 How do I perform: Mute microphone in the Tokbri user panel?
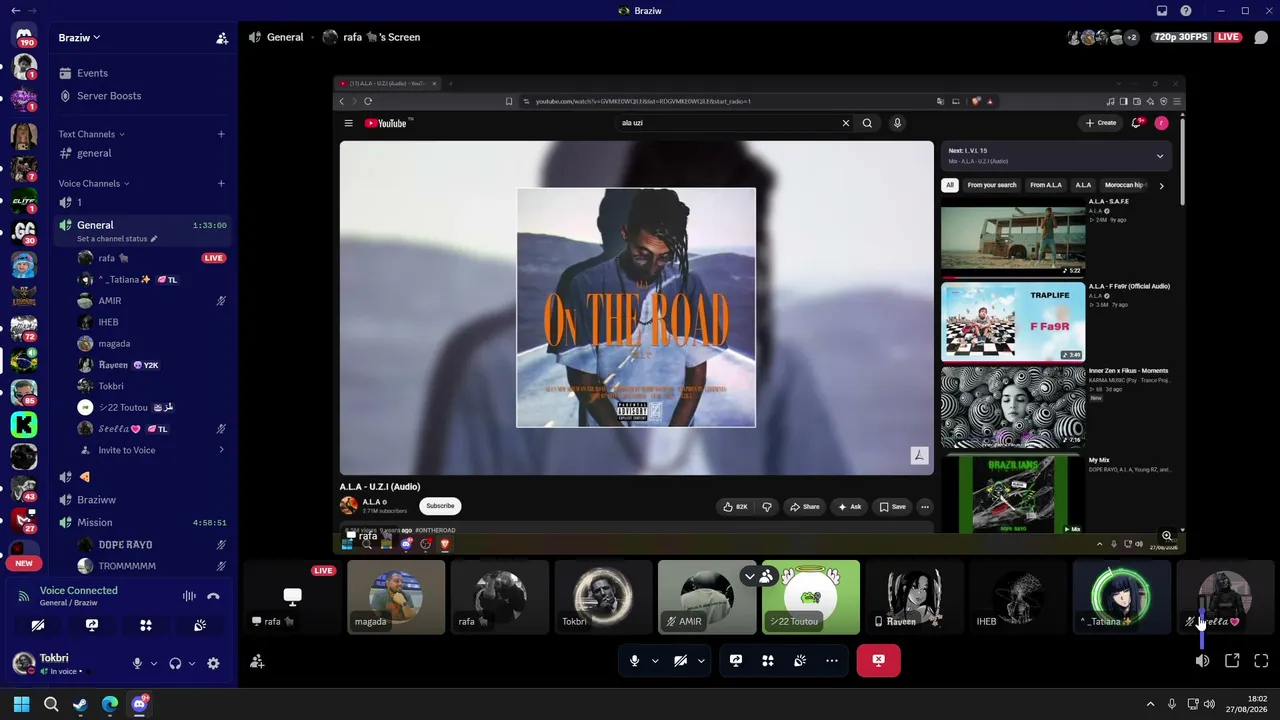point(137,663)
